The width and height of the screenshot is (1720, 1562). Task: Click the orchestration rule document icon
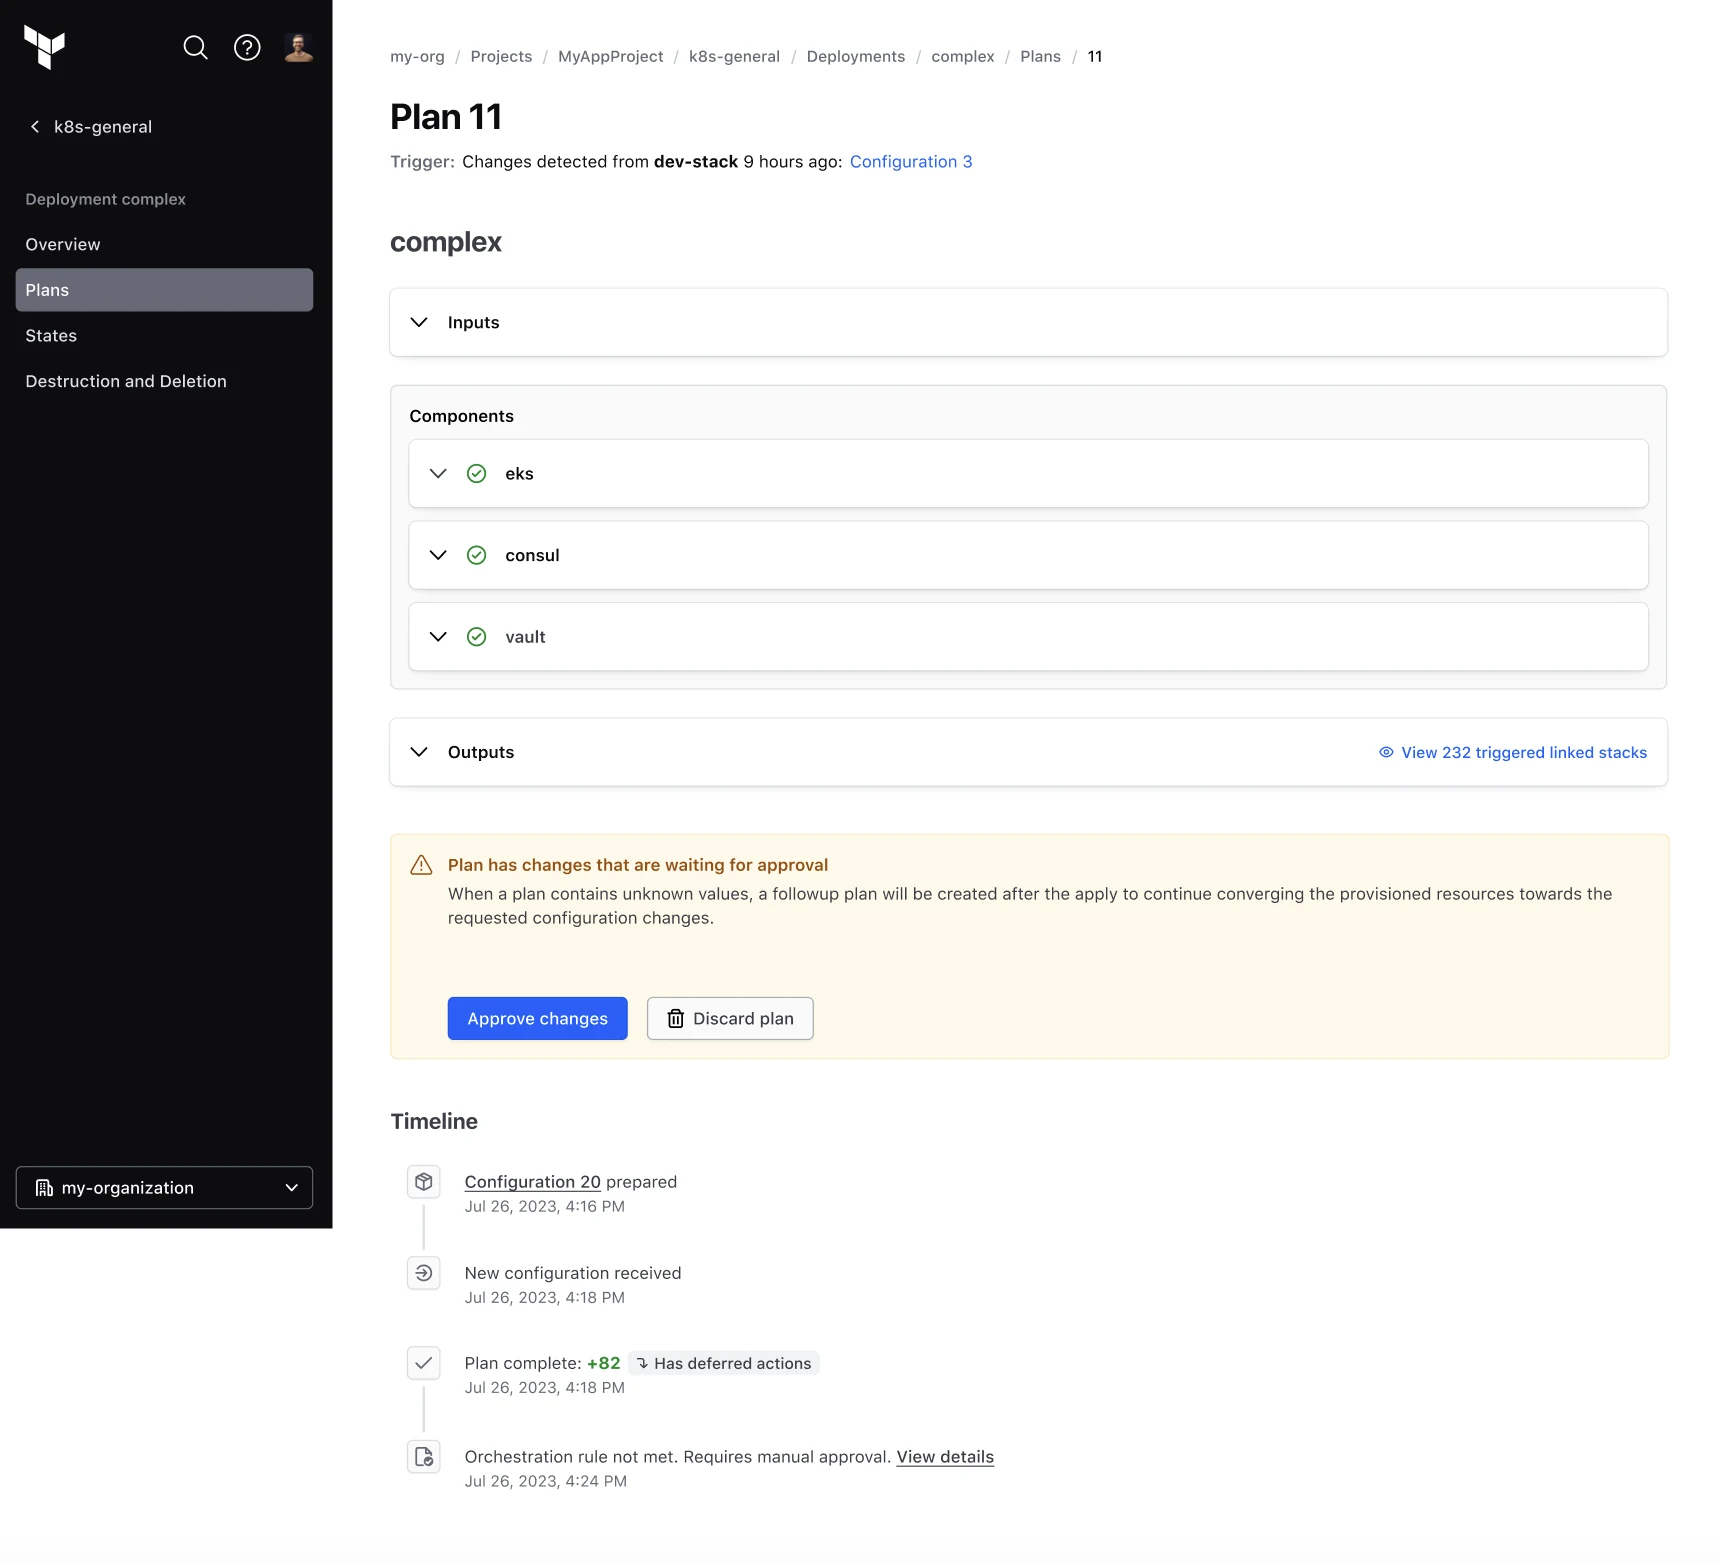pos(424,1457)
